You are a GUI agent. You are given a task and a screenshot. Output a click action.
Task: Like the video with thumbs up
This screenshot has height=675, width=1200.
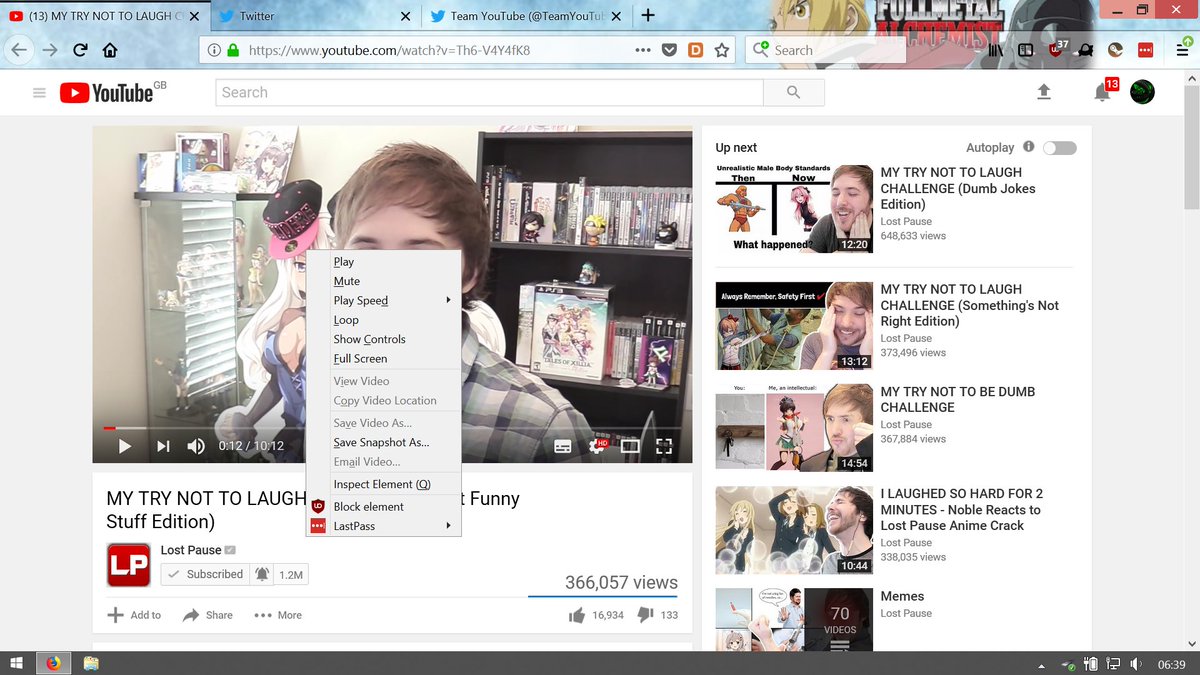pyautogui.click(x=577, y=615)
